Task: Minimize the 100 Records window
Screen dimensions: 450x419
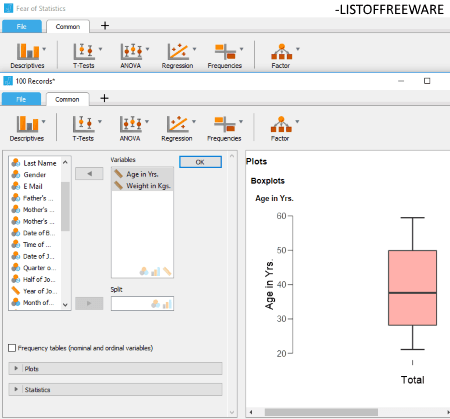Action: [401, 81]
